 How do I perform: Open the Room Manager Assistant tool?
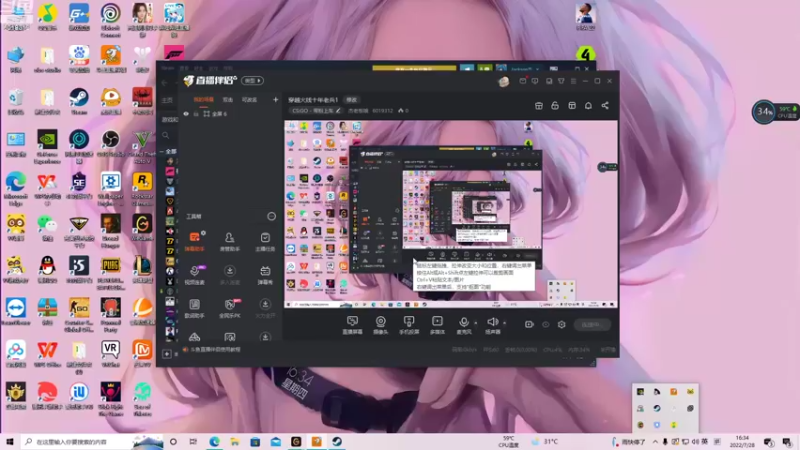230,241
